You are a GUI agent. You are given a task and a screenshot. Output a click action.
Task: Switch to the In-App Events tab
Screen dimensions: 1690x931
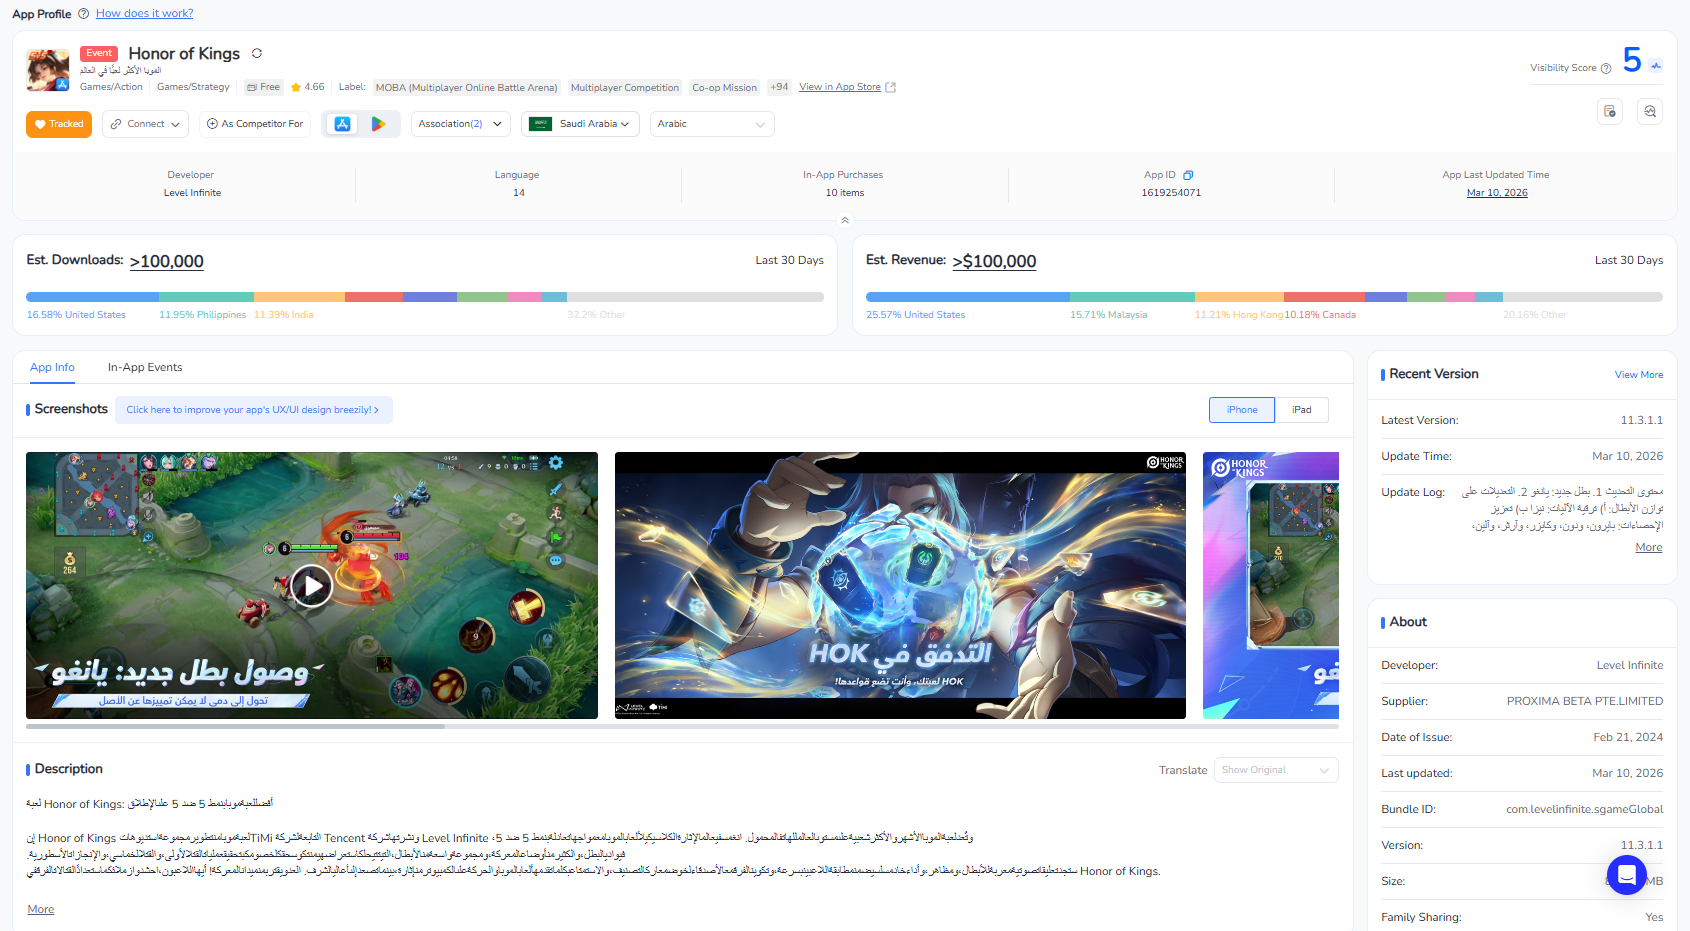tap(145, 368)
